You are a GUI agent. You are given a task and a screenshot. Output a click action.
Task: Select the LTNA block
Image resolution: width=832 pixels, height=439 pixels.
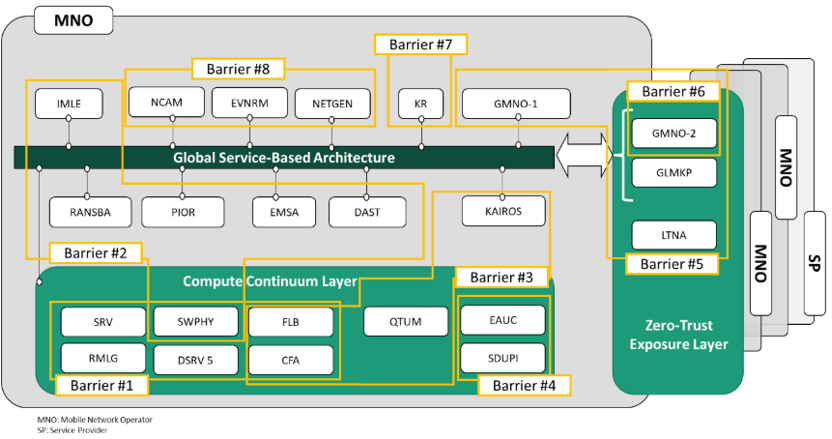point(673,235)
